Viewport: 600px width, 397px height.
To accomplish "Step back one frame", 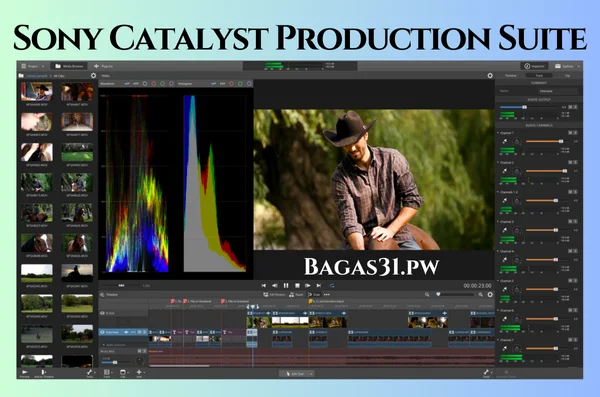I will (275, 286).
